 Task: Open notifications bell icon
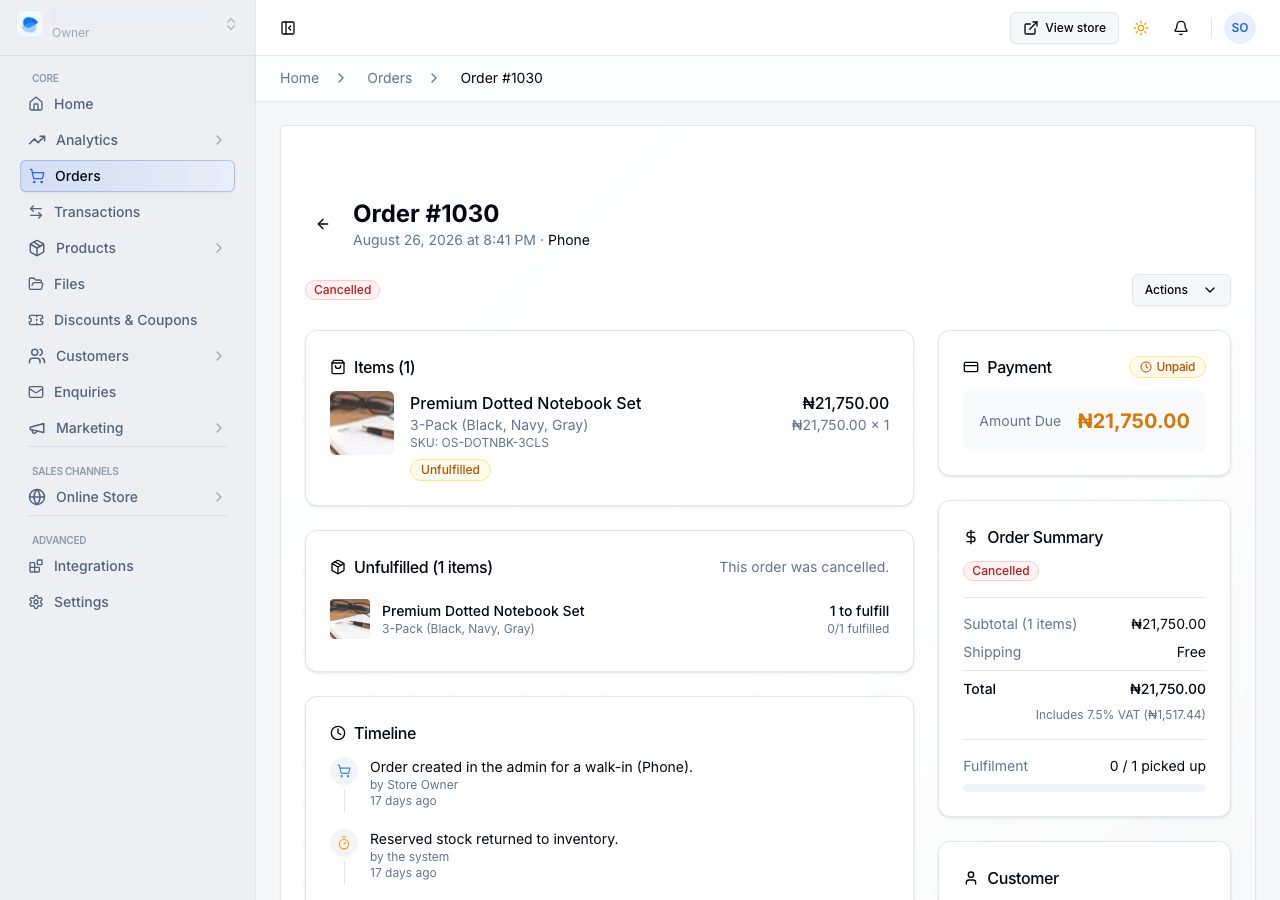click(1181, 28)
